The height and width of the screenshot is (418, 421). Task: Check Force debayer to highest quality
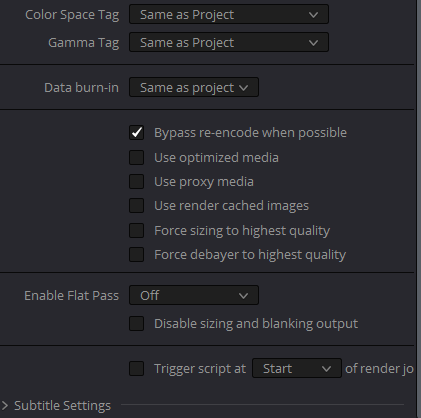pos(137,255)
